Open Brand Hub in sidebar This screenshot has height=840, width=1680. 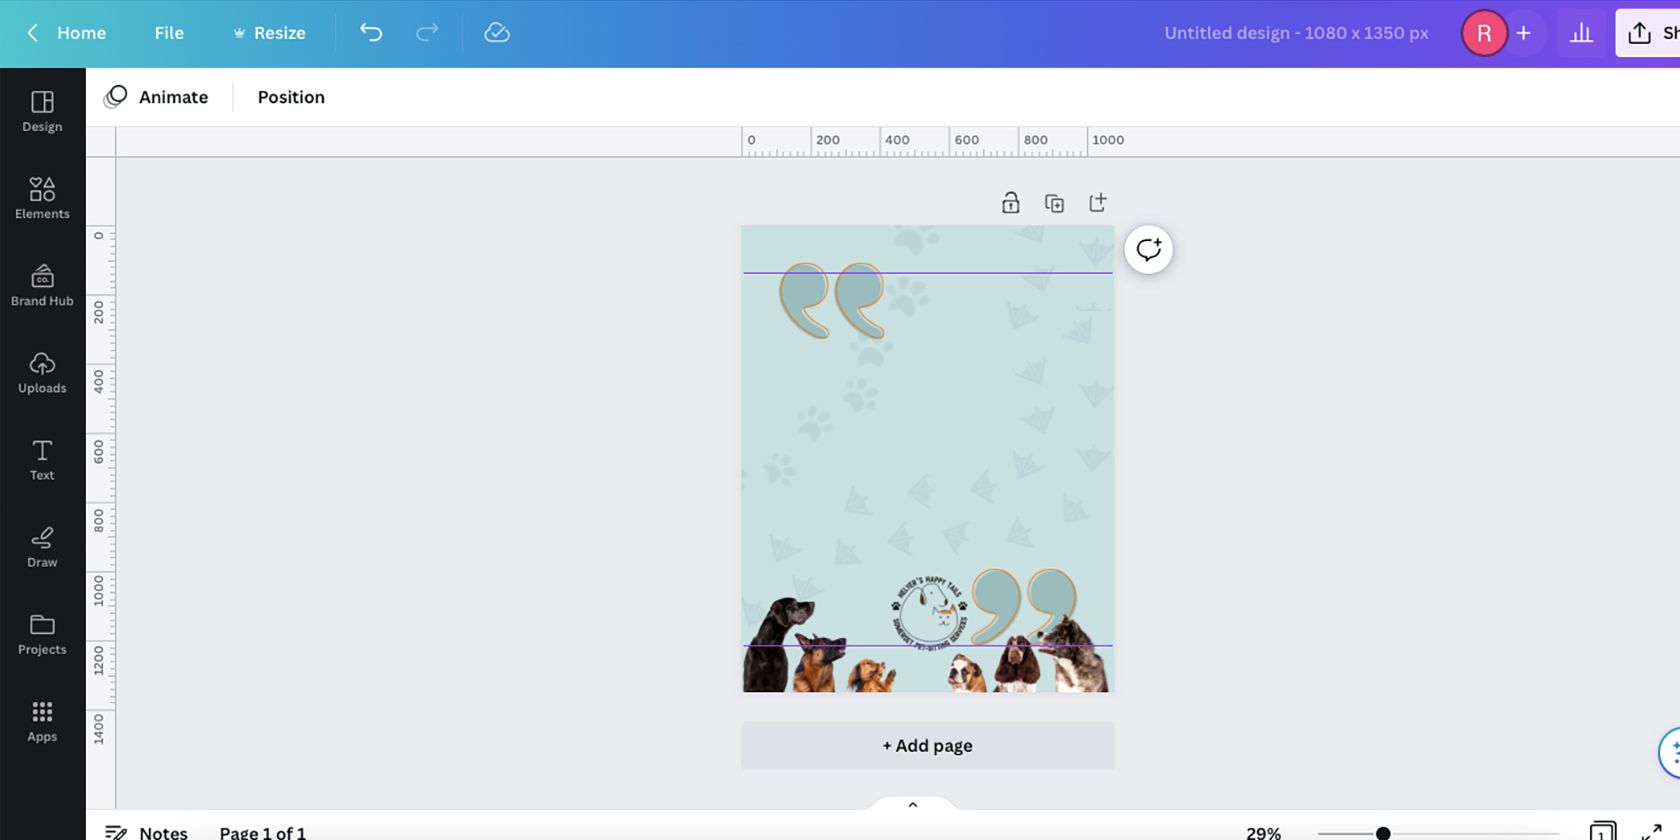tap(42, 285)
